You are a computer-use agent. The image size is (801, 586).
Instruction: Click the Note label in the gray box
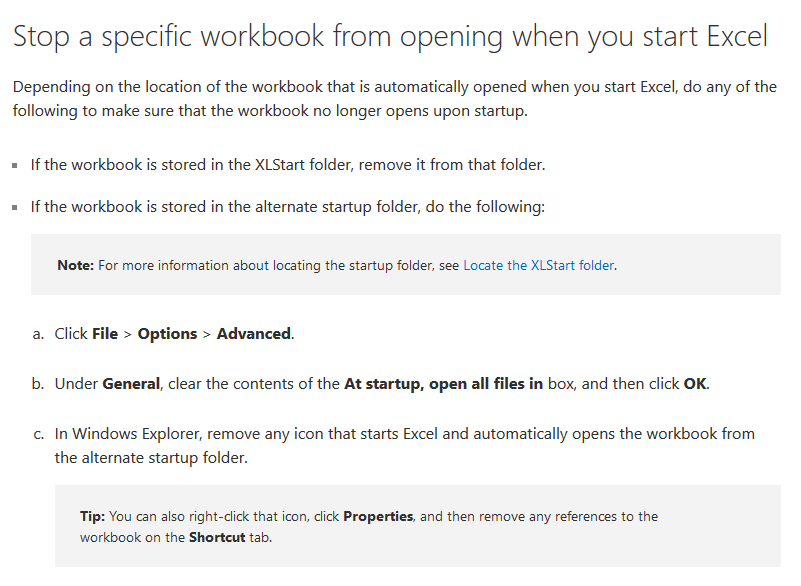(76, 266)
